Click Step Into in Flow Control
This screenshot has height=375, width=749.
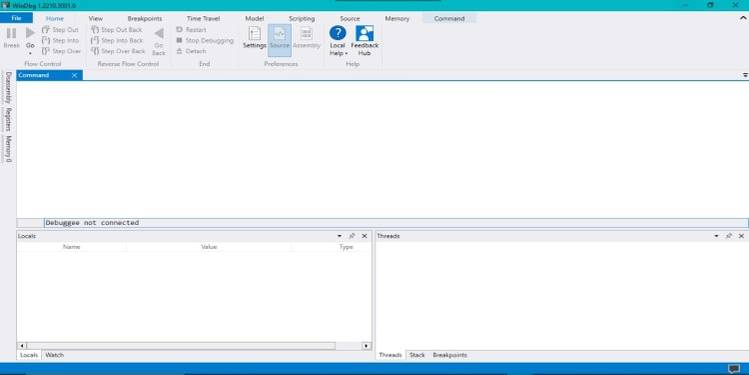pyautogui.click(x=60, y=41)
